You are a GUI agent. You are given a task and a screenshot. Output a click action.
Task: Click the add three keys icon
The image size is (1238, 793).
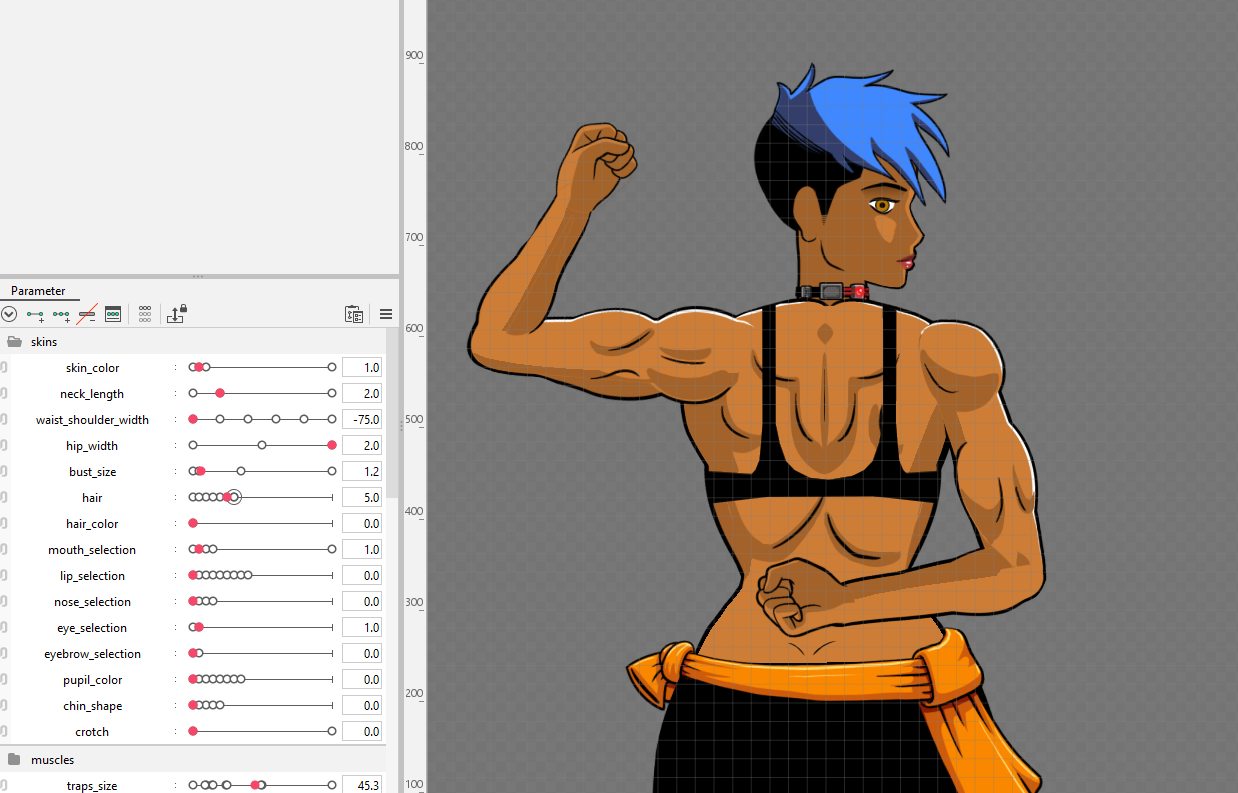point(61,314)
